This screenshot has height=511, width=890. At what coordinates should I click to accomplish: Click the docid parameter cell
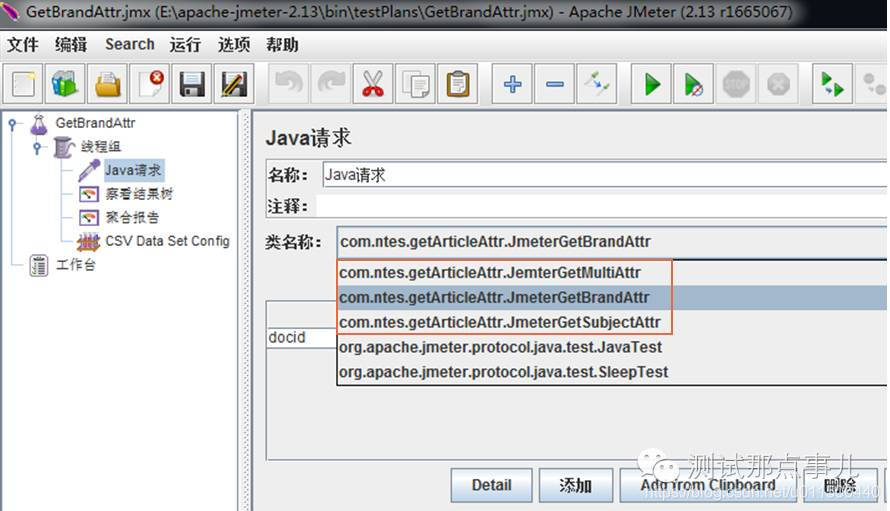point(301,337)
